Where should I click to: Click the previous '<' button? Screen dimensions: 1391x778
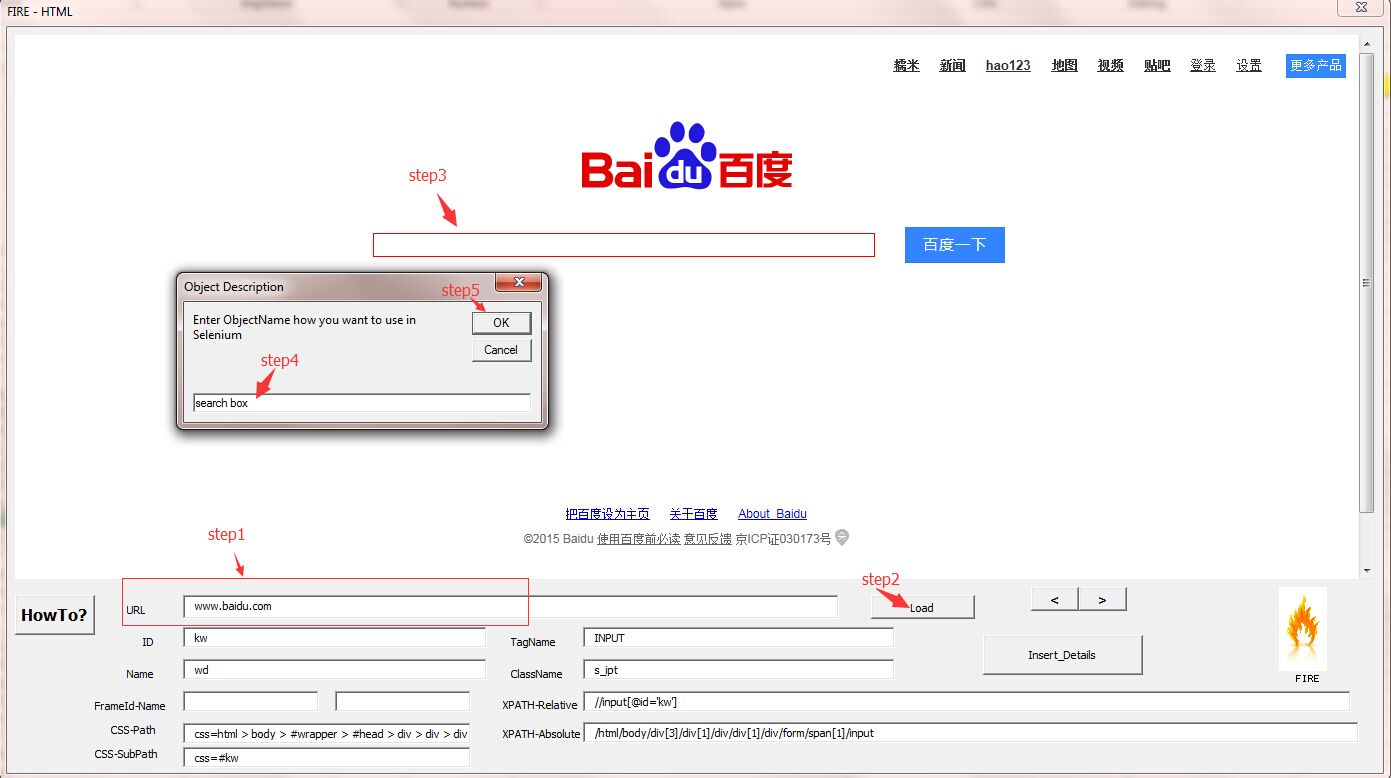click(1055, 599)
